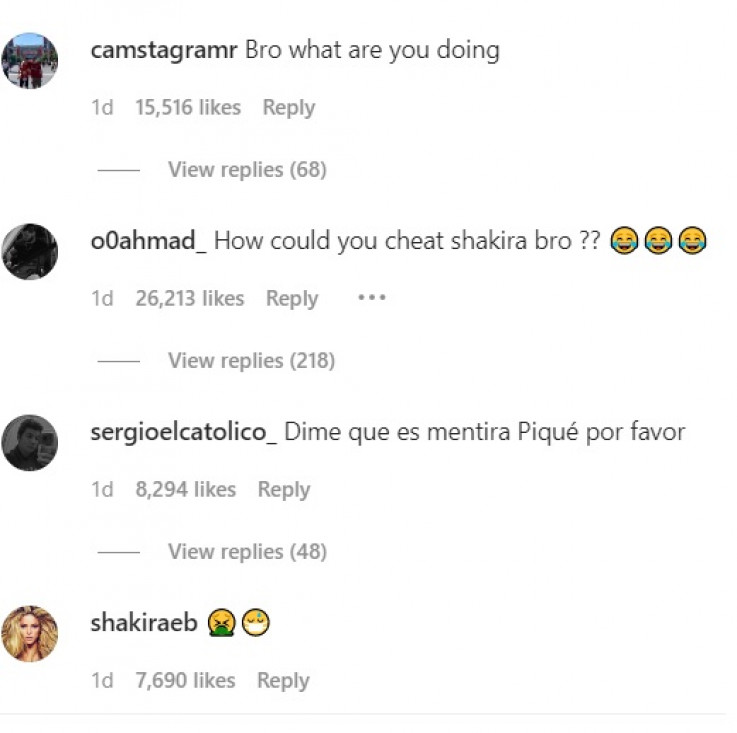This screenshot has width=737, height=733.
Task: Open shakiraeb's profile picture
Action: coord(30,633)
